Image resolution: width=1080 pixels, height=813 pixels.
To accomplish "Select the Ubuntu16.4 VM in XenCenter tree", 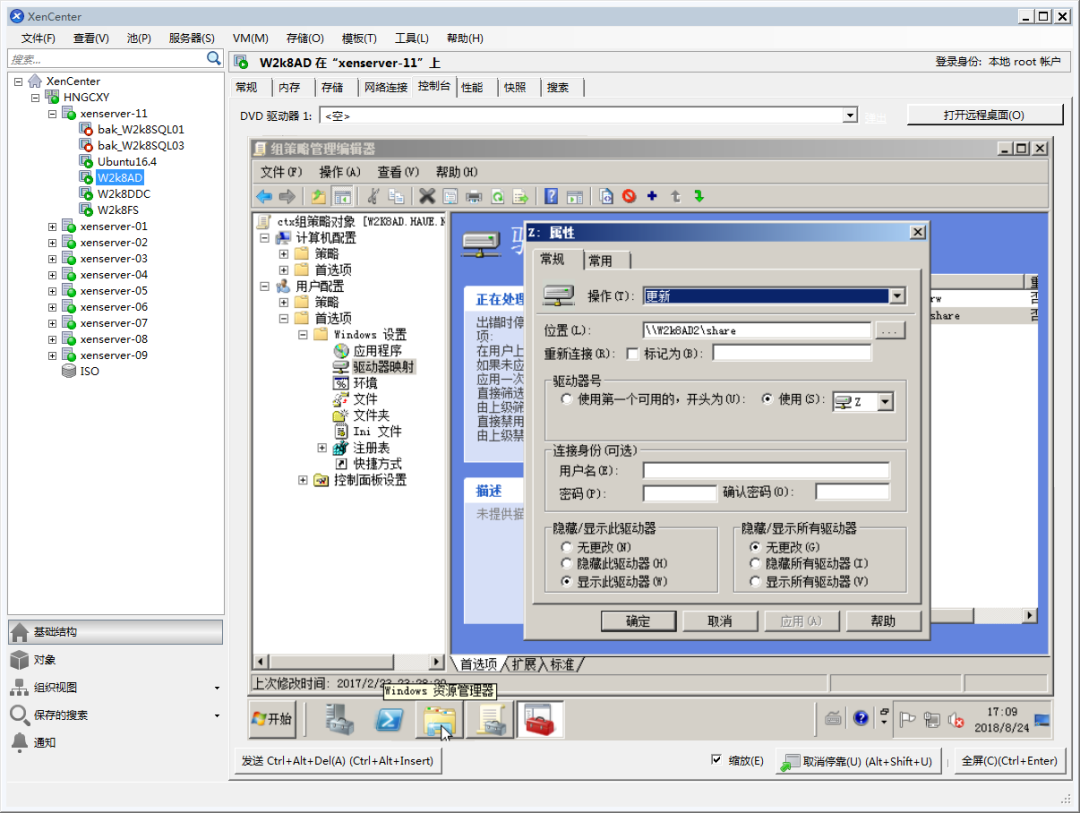I will (127, 162).
